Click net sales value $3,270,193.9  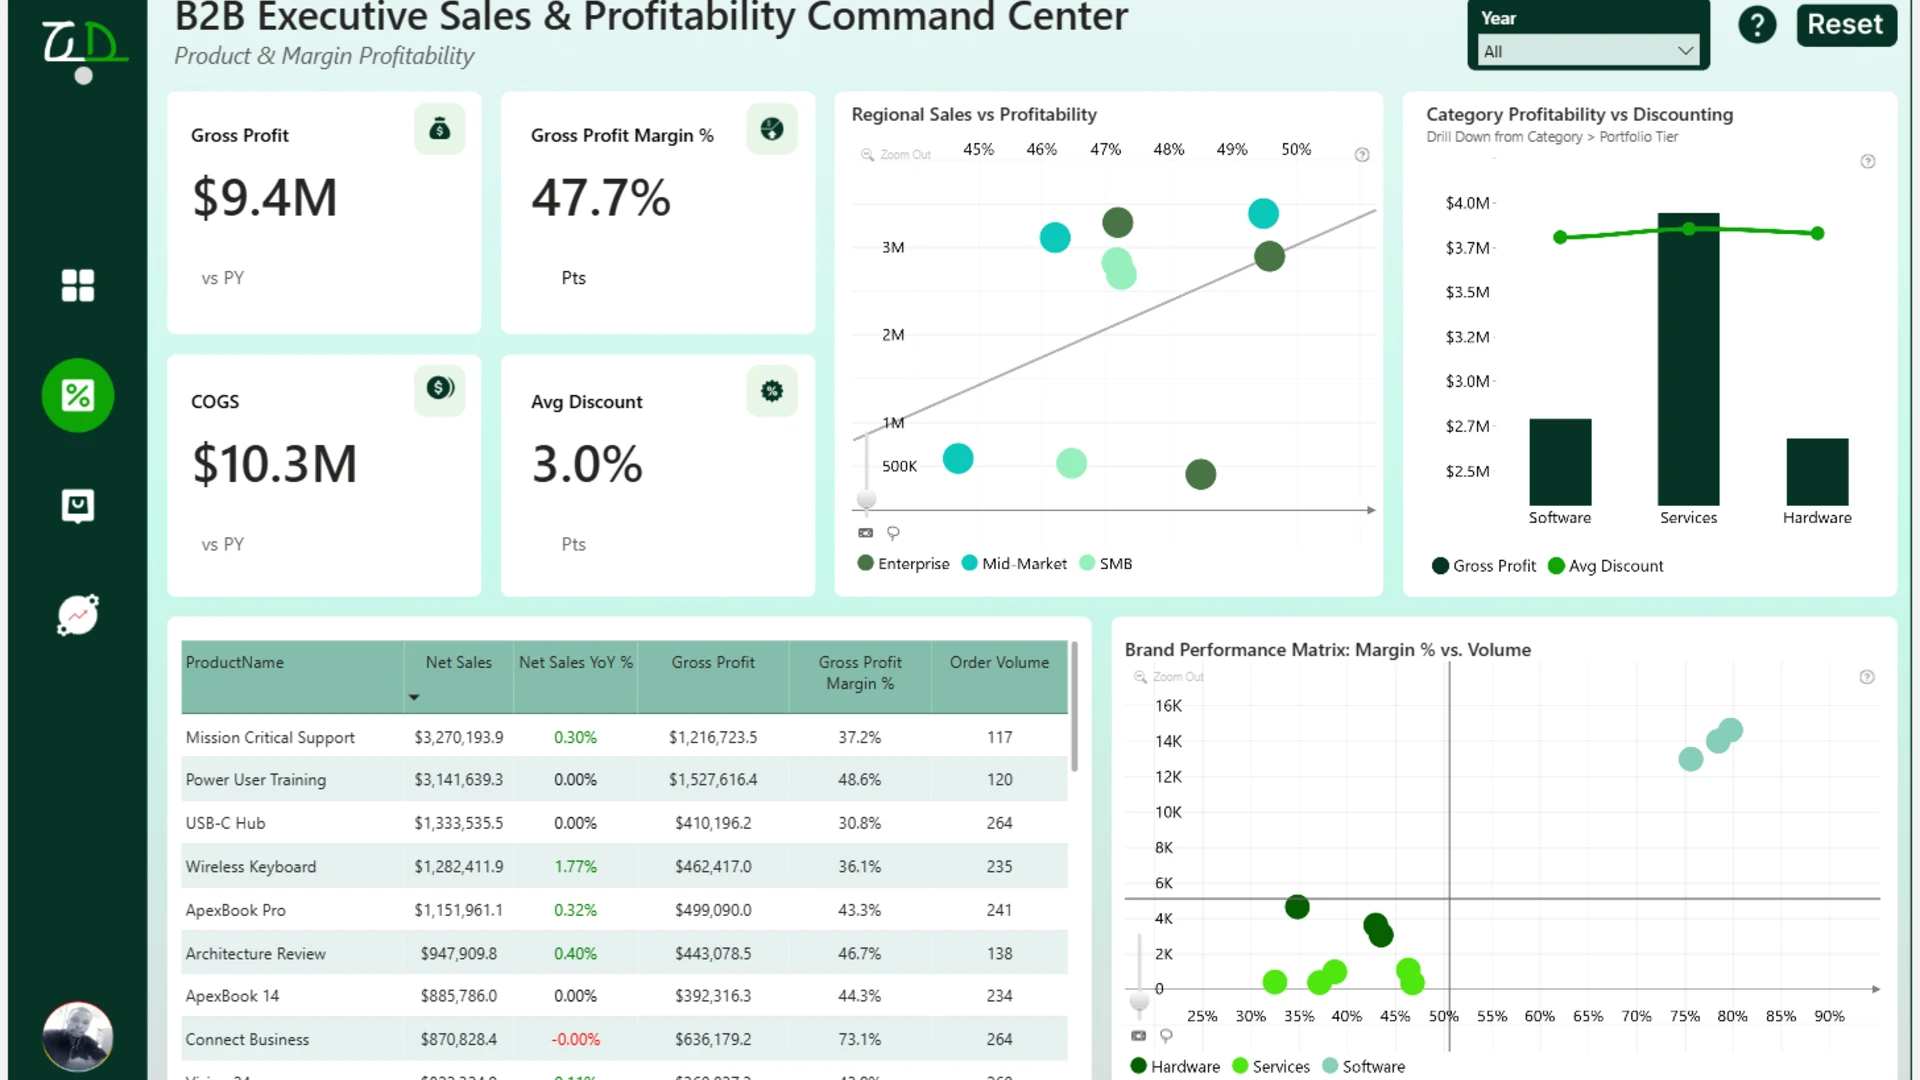459,738
